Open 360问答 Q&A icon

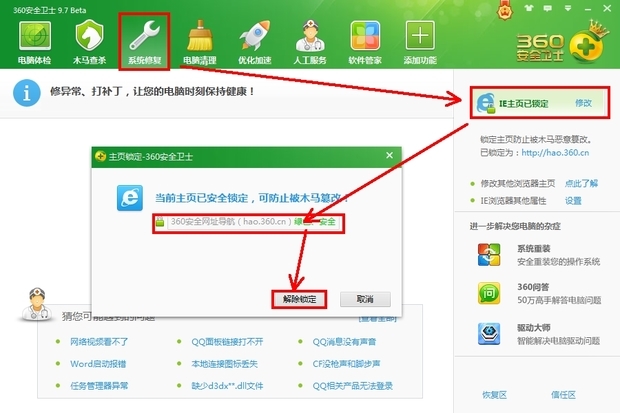489,293
